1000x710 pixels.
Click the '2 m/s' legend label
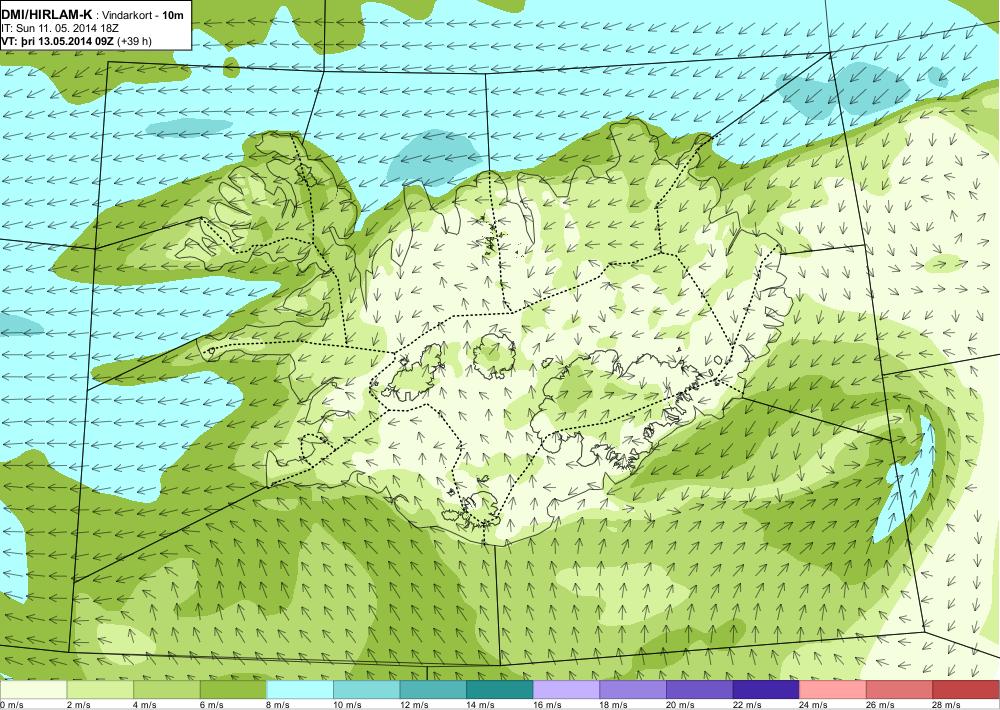78,705
